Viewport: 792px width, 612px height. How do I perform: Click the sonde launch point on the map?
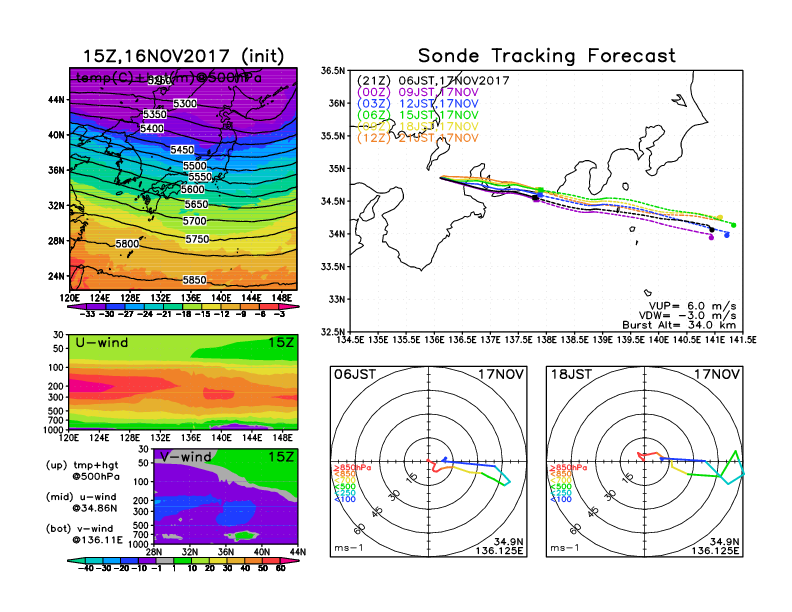pyautogui.click(x=441, y=178)
